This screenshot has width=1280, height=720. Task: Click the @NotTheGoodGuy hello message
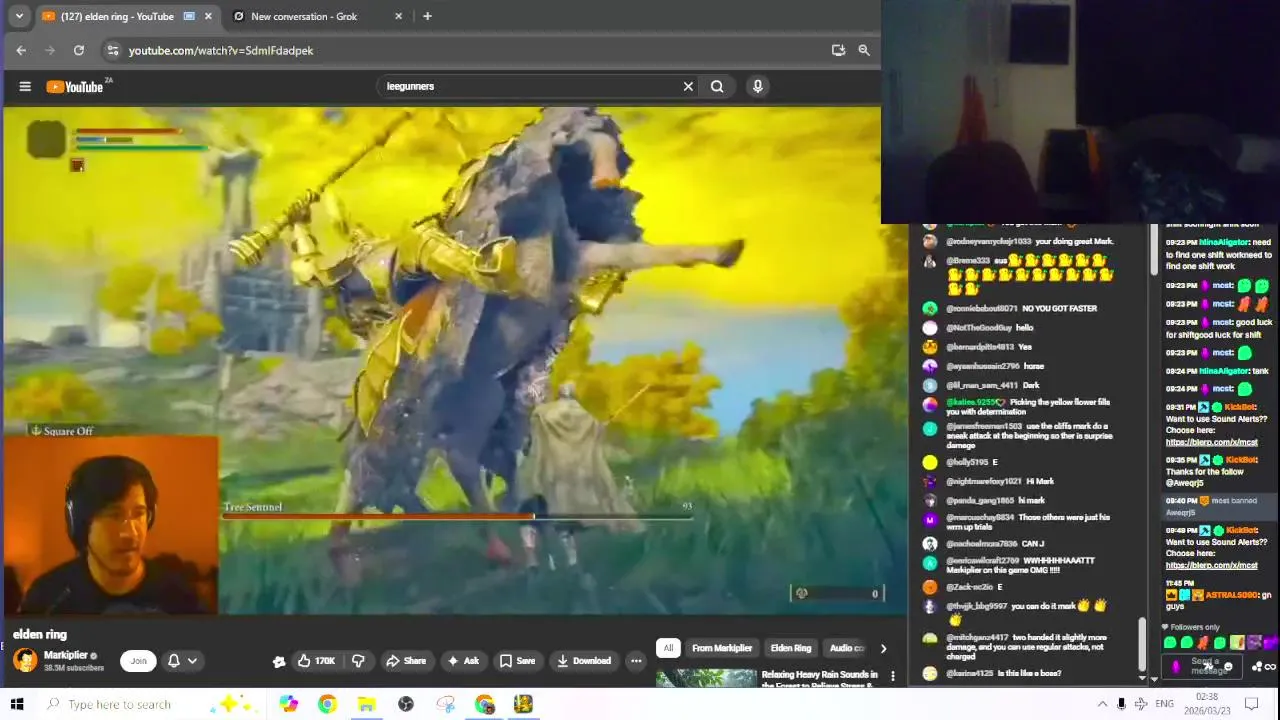tap(978, 328)
